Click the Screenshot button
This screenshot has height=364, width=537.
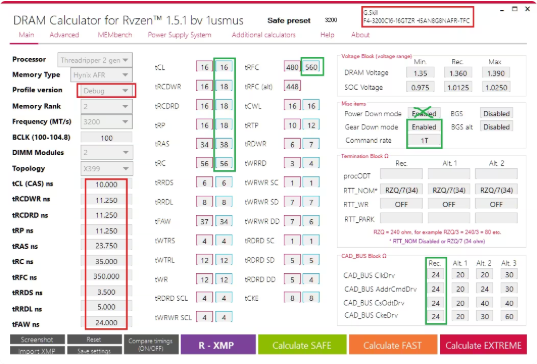pos(37,339)
